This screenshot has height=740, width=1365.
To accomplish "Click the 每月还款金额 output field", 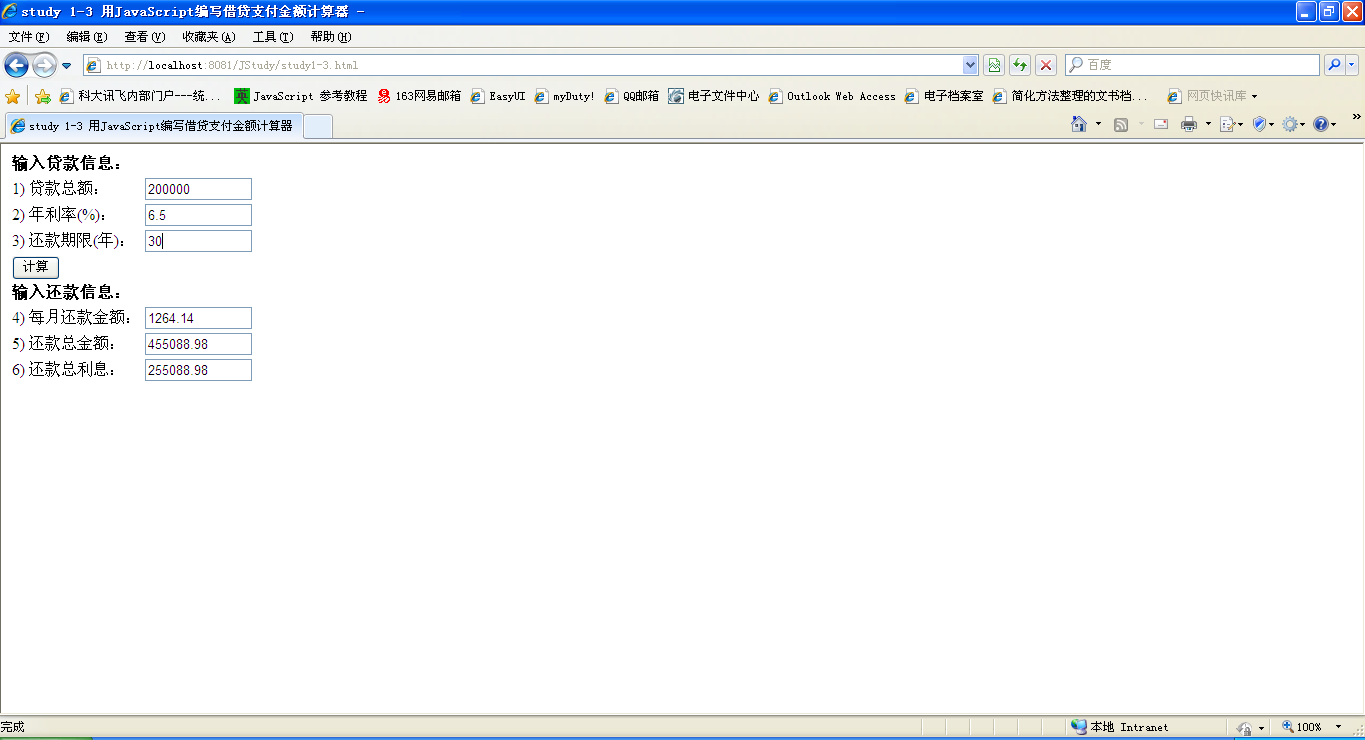I will pyautogui.click(x=198, y=318).
